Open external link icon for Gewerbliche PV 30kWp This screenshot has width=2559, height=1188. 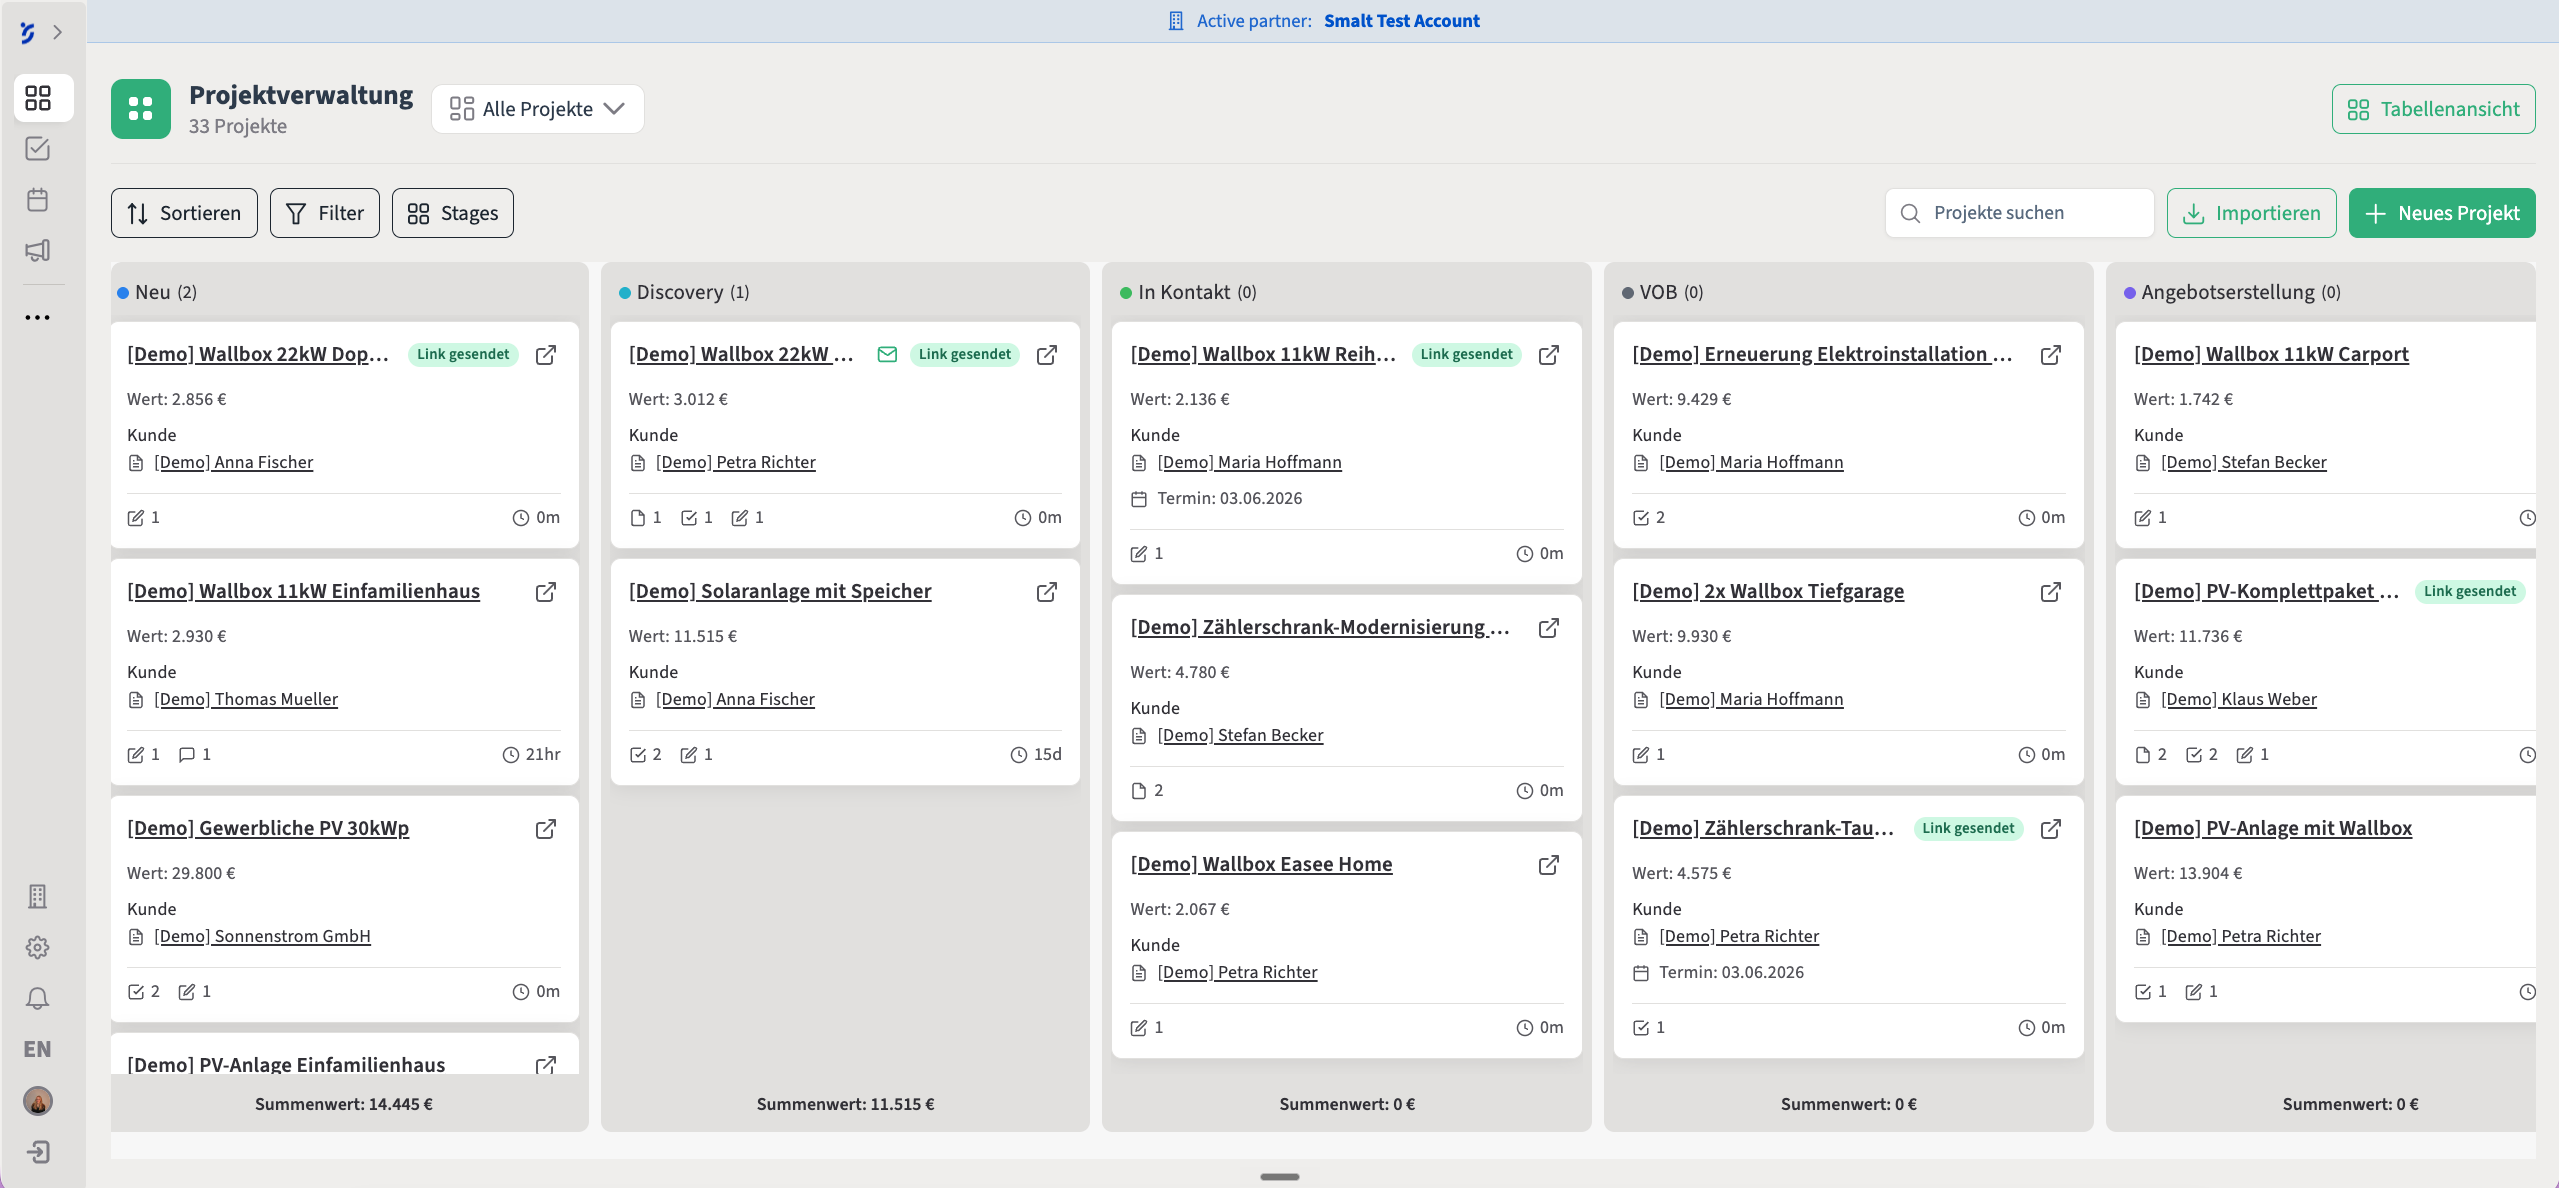click(x=546, y=829)
